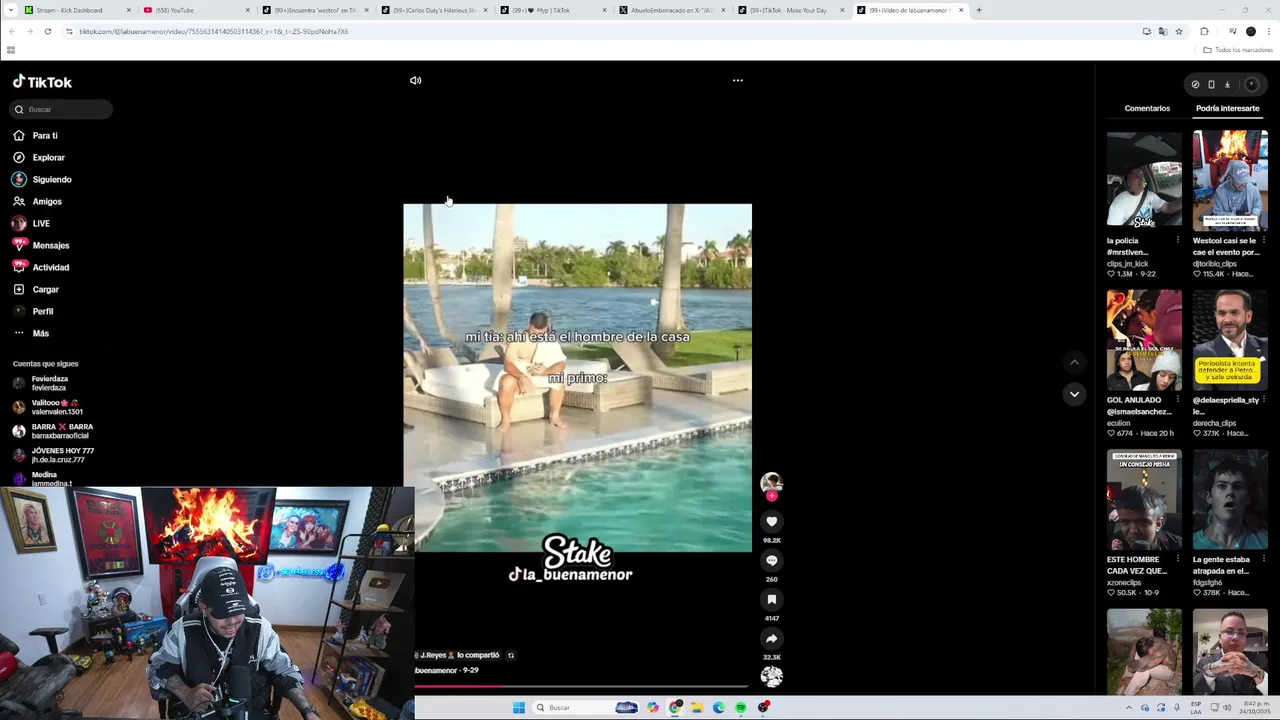Click the phone icon in top pill
The height and width of the screenshot is (720, 1280).
click(x=1211, y=84)
